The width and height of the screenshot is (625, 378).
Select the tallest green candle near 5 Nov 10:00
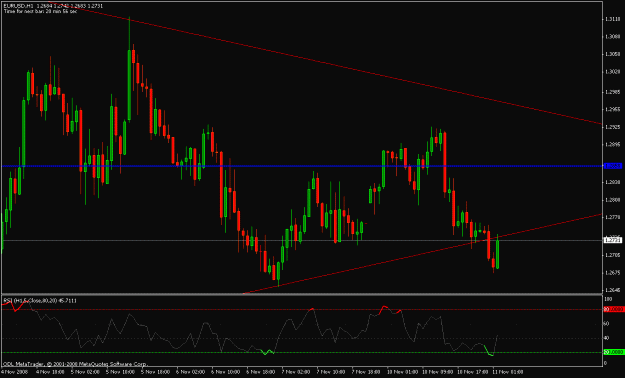[x=129, y=85]
